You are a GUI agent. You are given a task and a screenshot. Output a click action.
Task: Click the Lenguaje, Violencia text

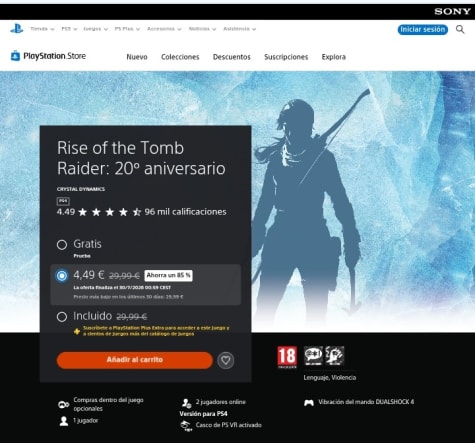(x=330, y=378)
